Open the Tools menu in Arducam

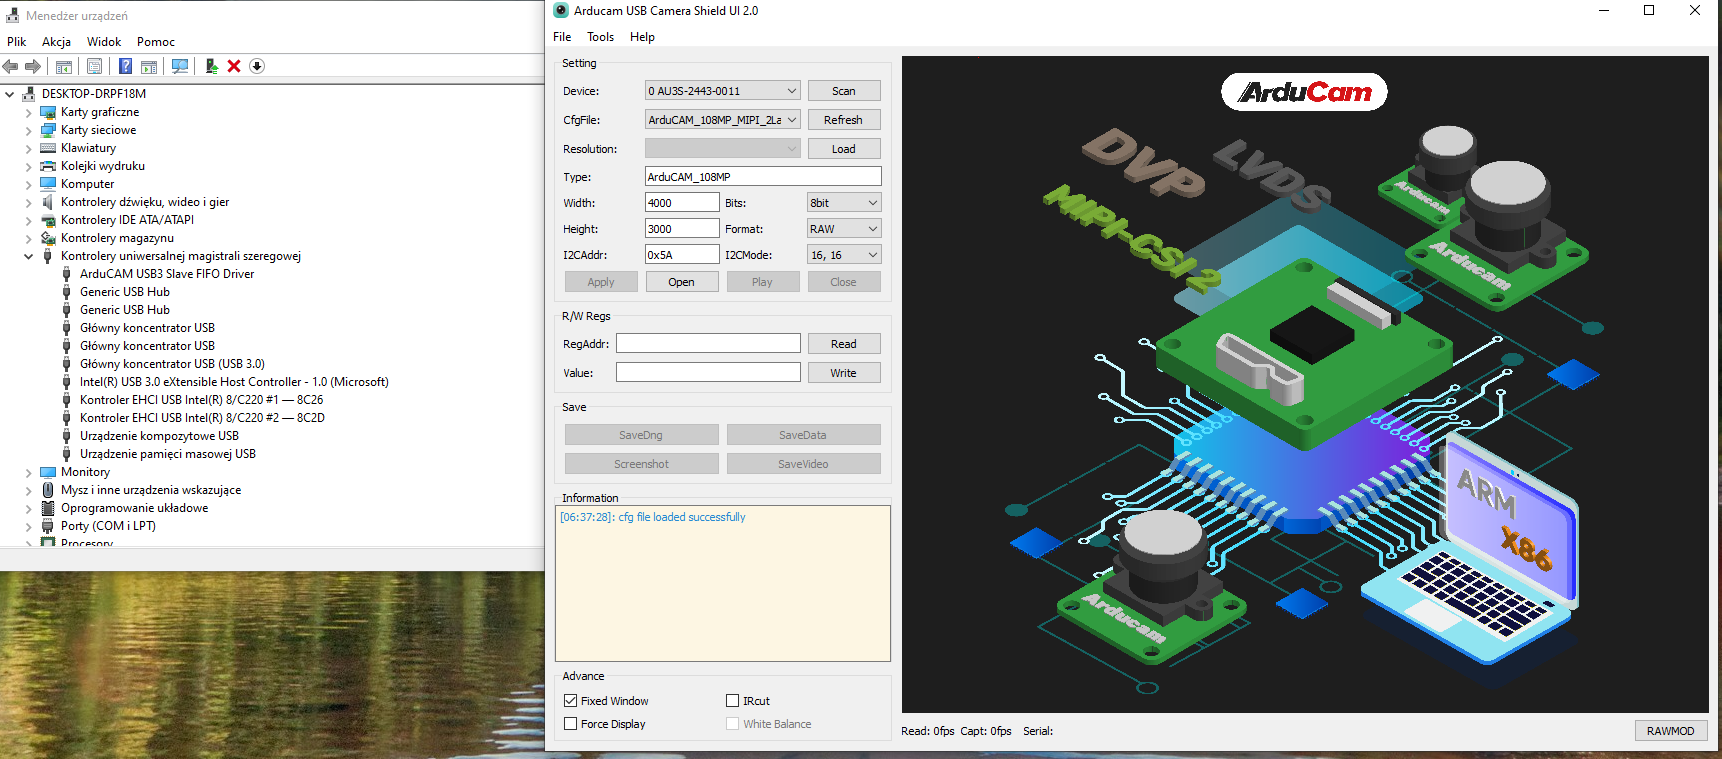[x=601, y=37]
